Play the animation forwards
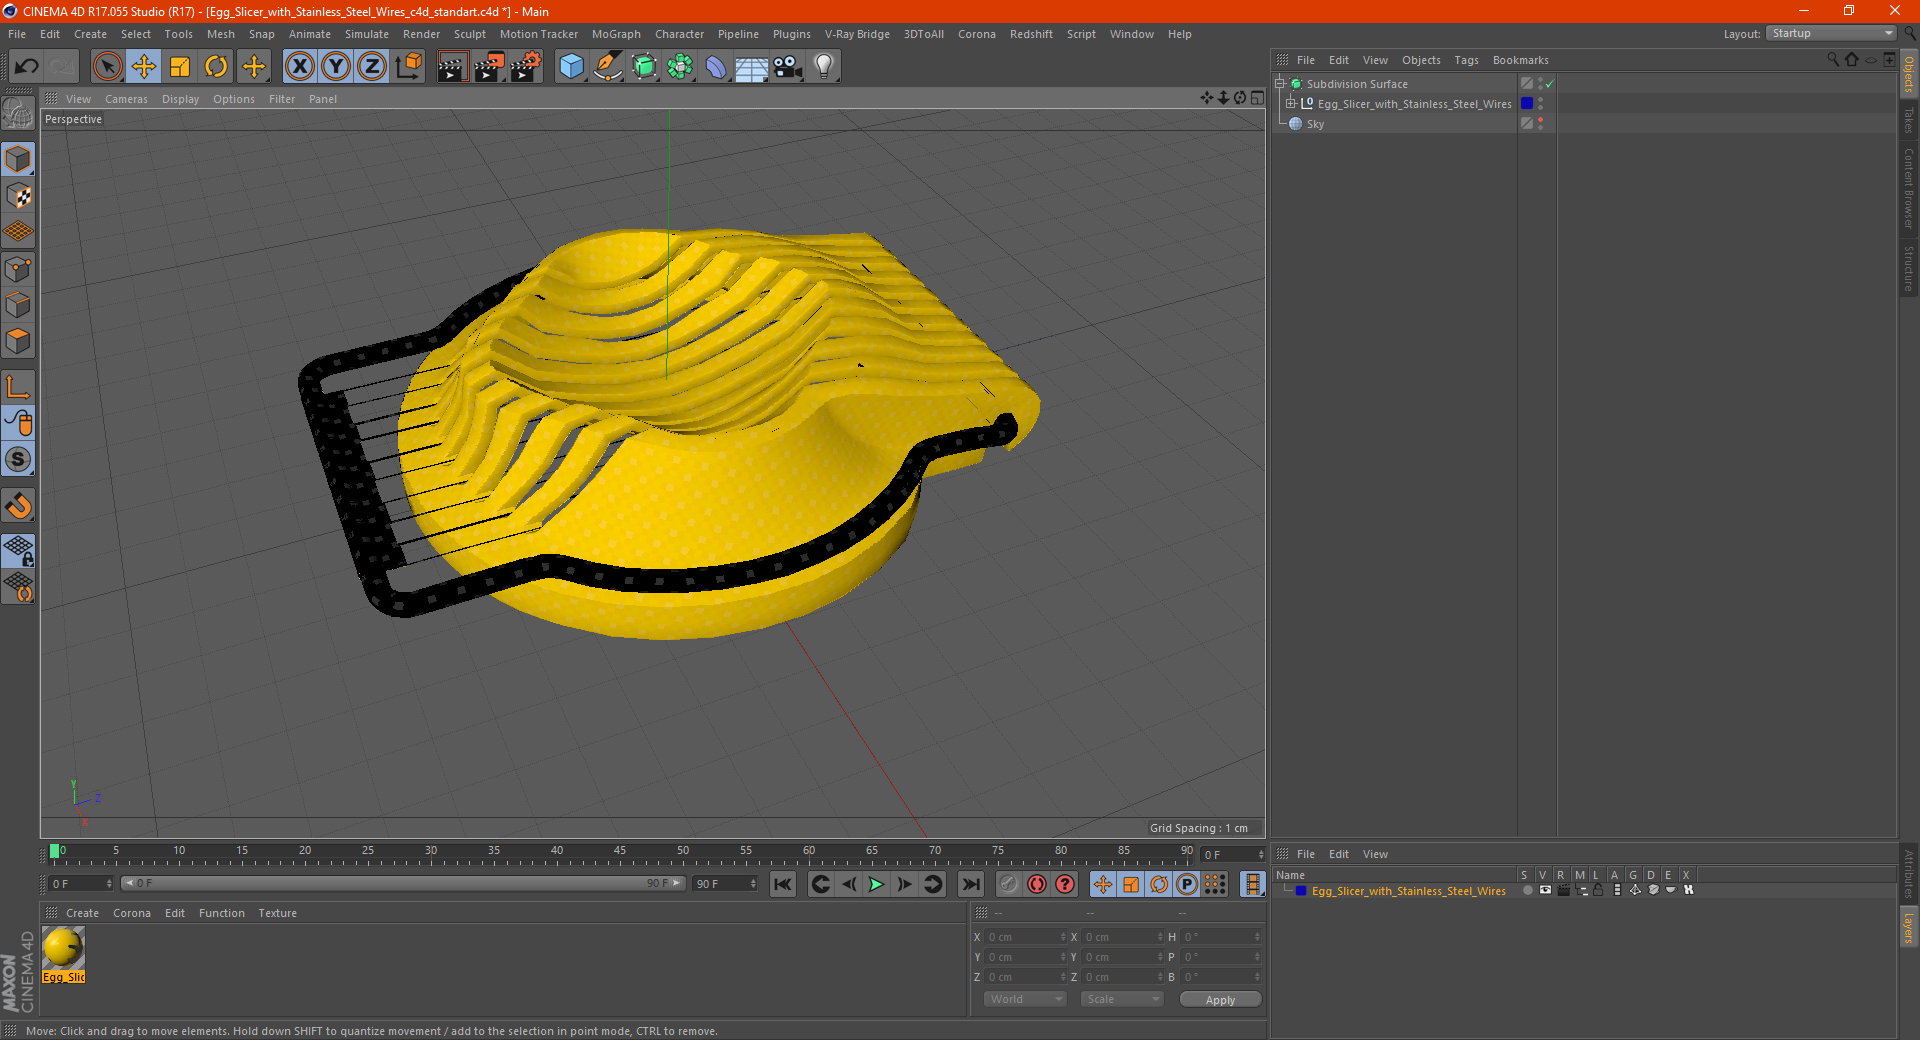The image size is (1920, 1040). [876, 884]
